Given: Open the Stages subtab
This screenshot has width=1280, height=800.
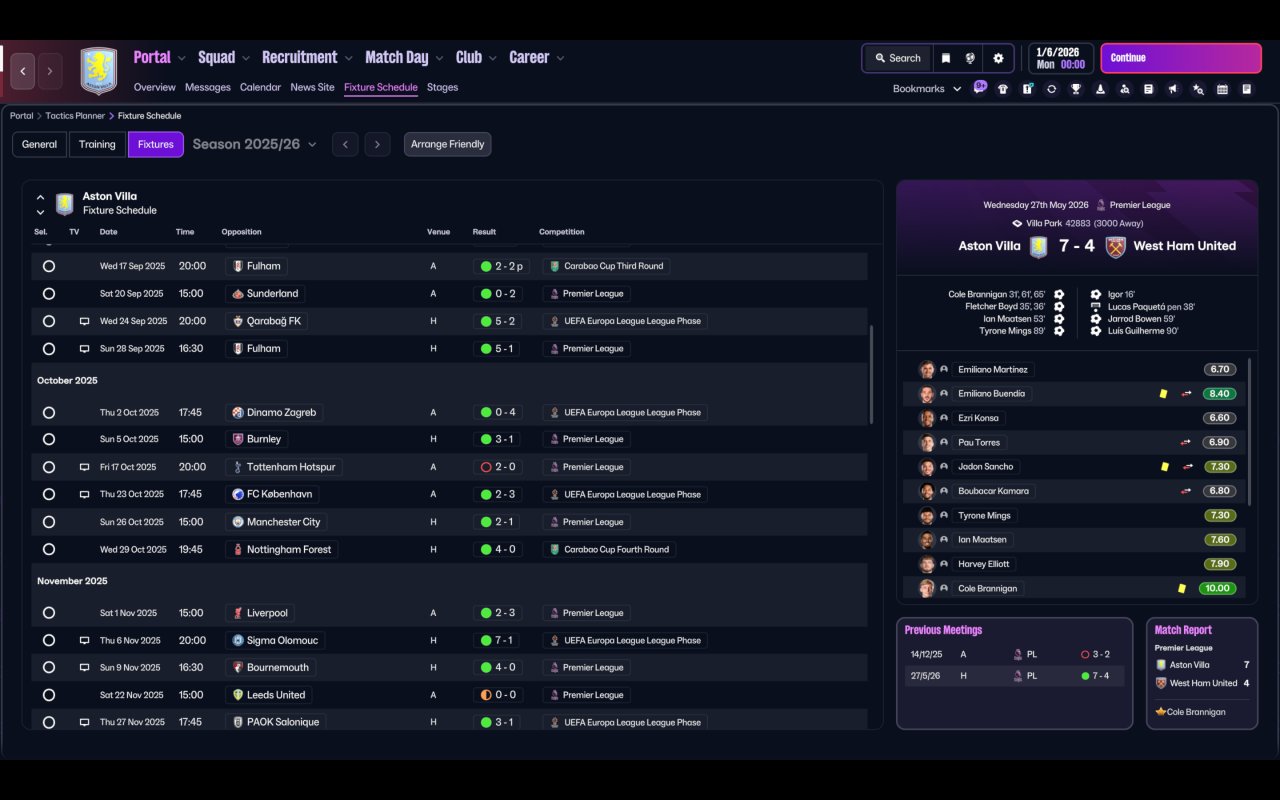Looking at the screenshot, I should pyautogui.click(x=442, y=88).
